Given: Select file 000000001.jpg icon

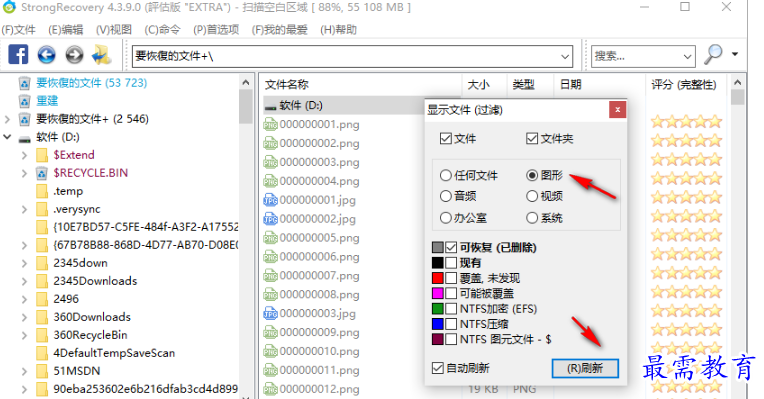Looking at the screenshot, I should (x=270, y=200).
